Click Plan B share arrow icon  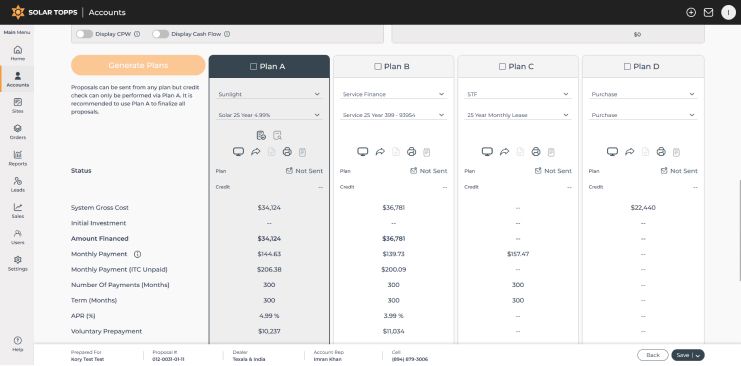(380, 152)
